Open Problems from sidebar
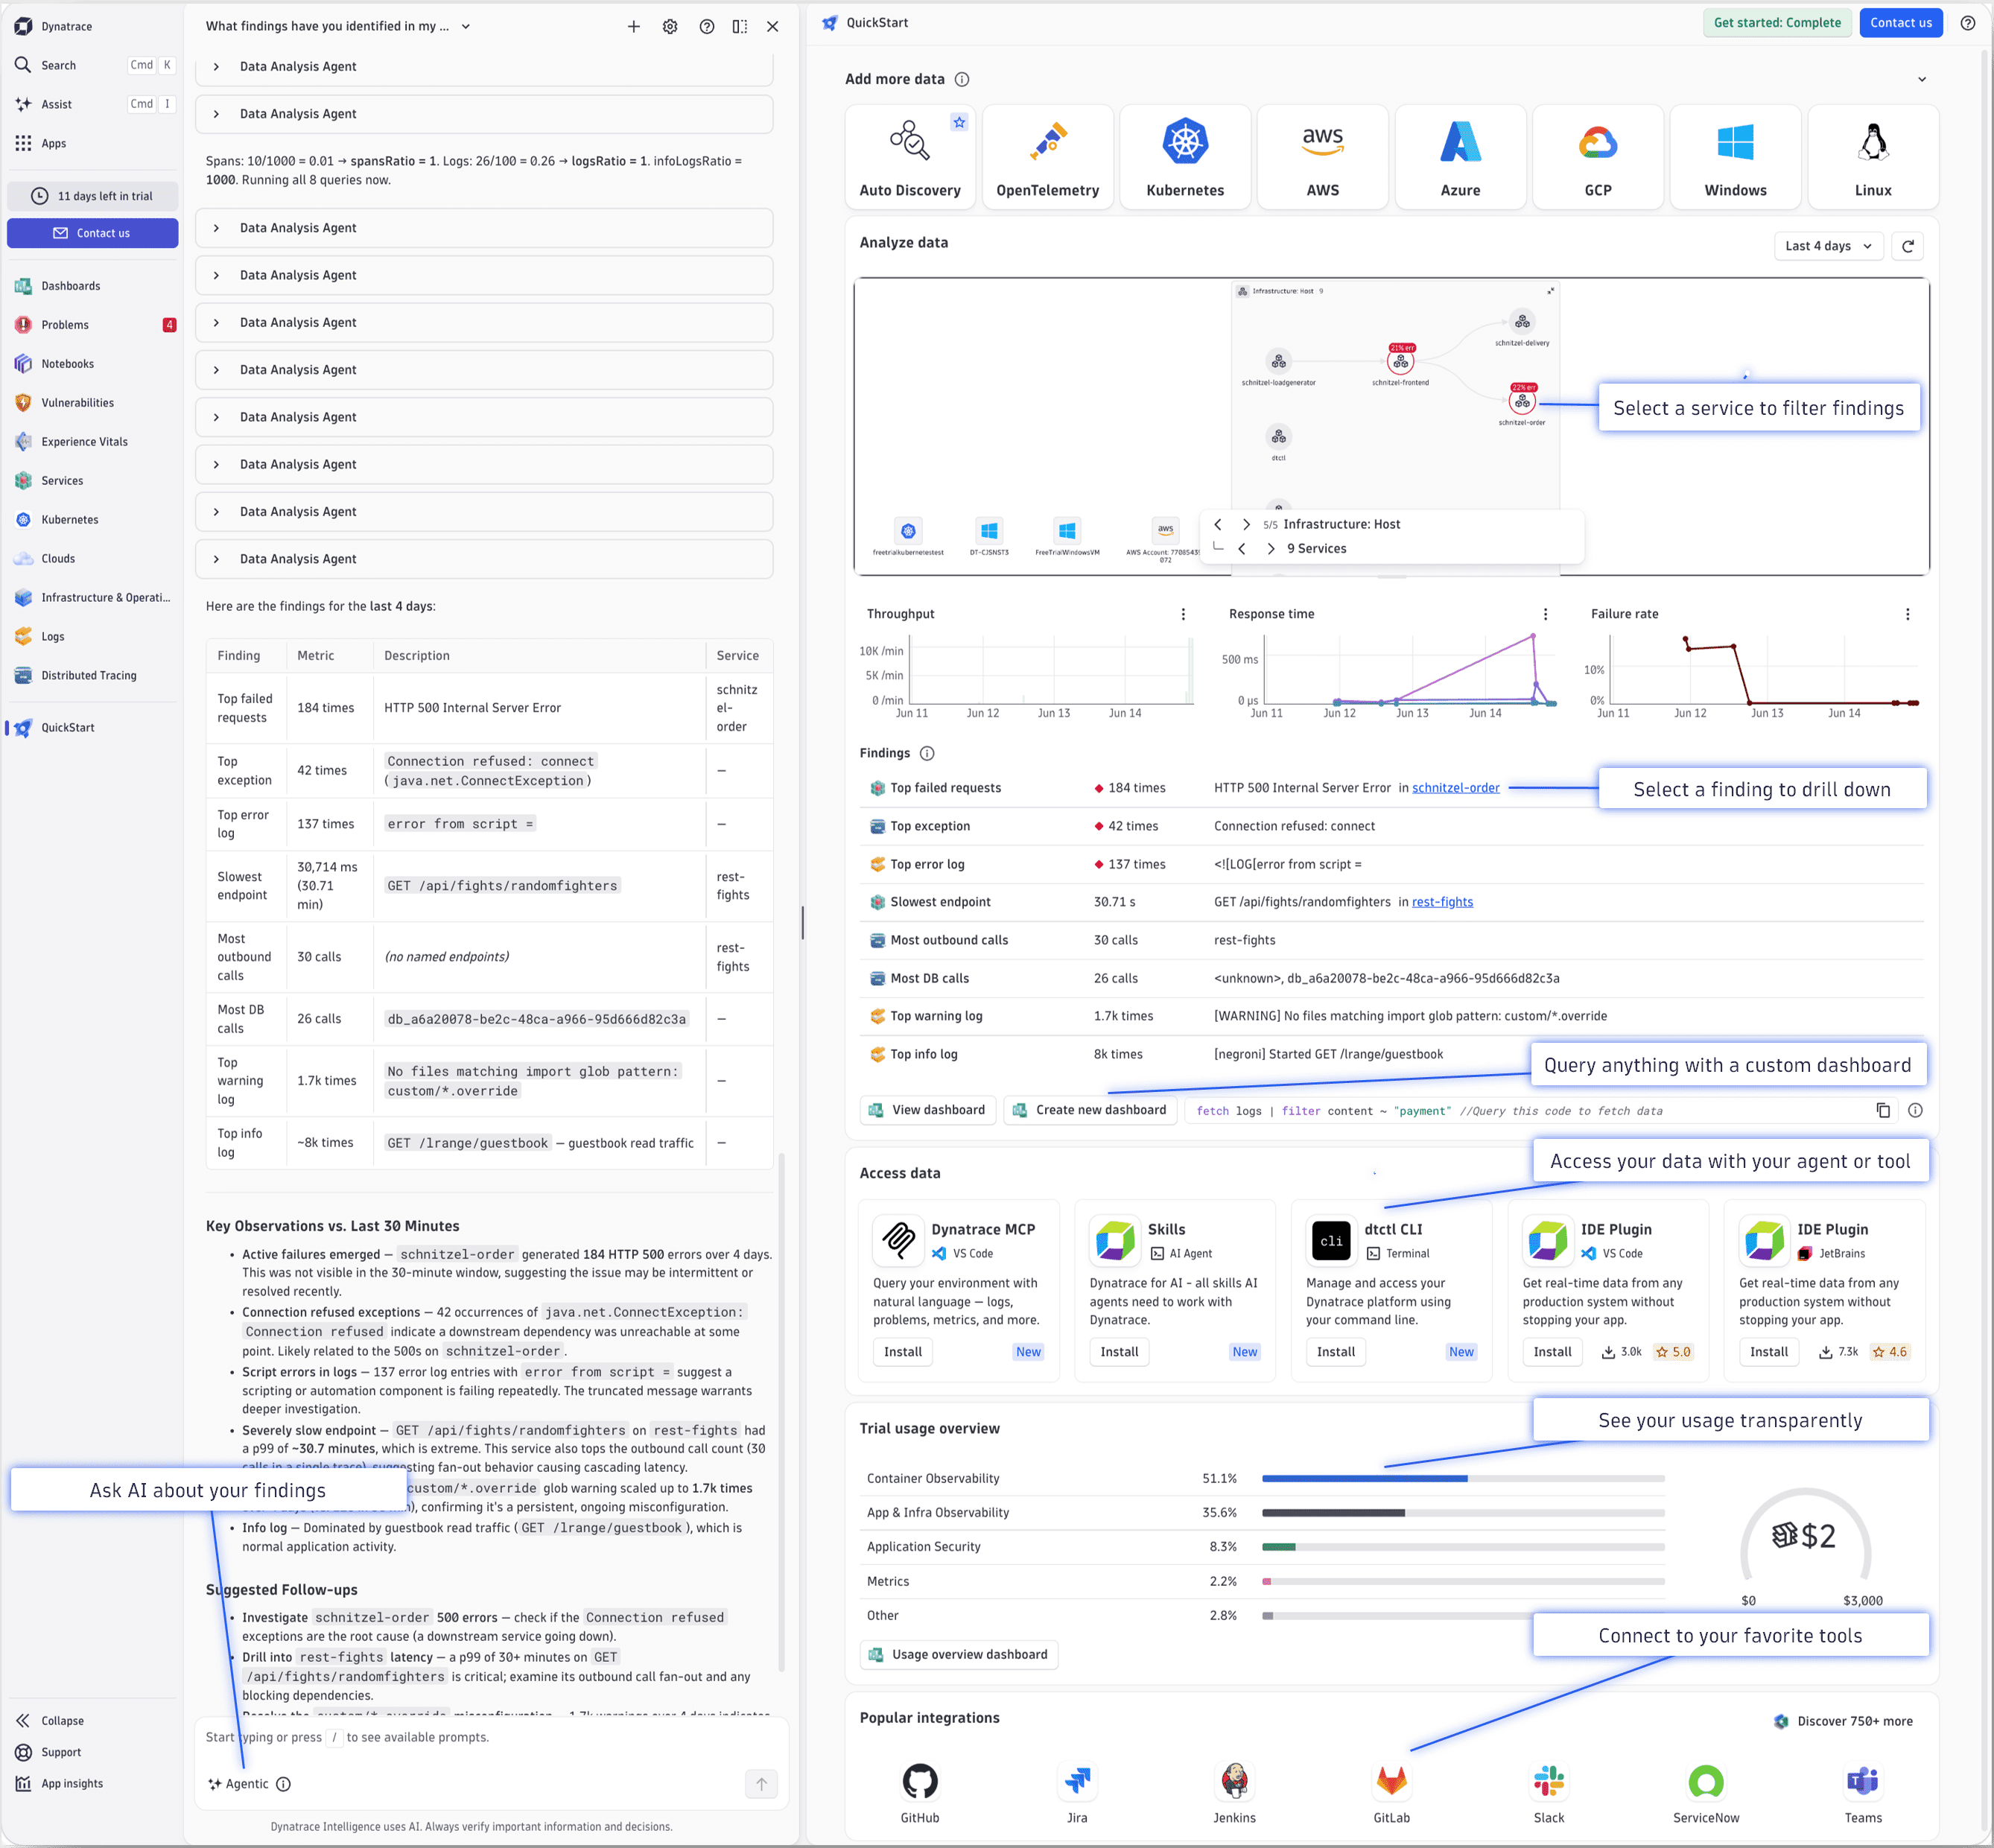Screen dimensions: 1994x1848 pos(65,325)
